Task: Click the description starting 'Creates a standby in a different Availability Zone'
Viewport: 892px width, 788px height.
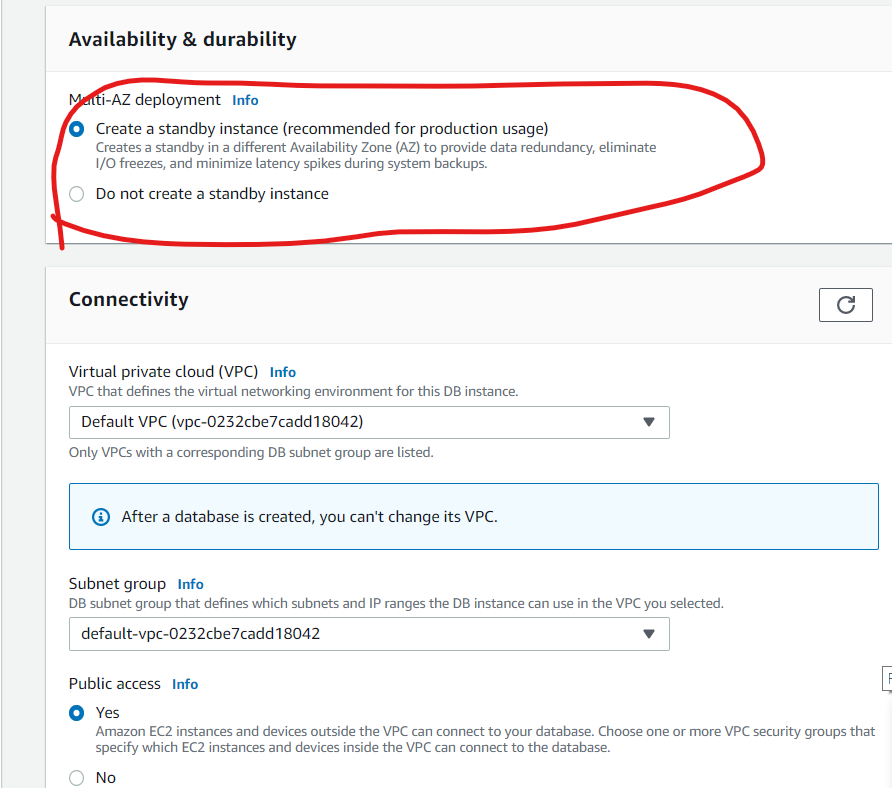Action: coord(376,155)
